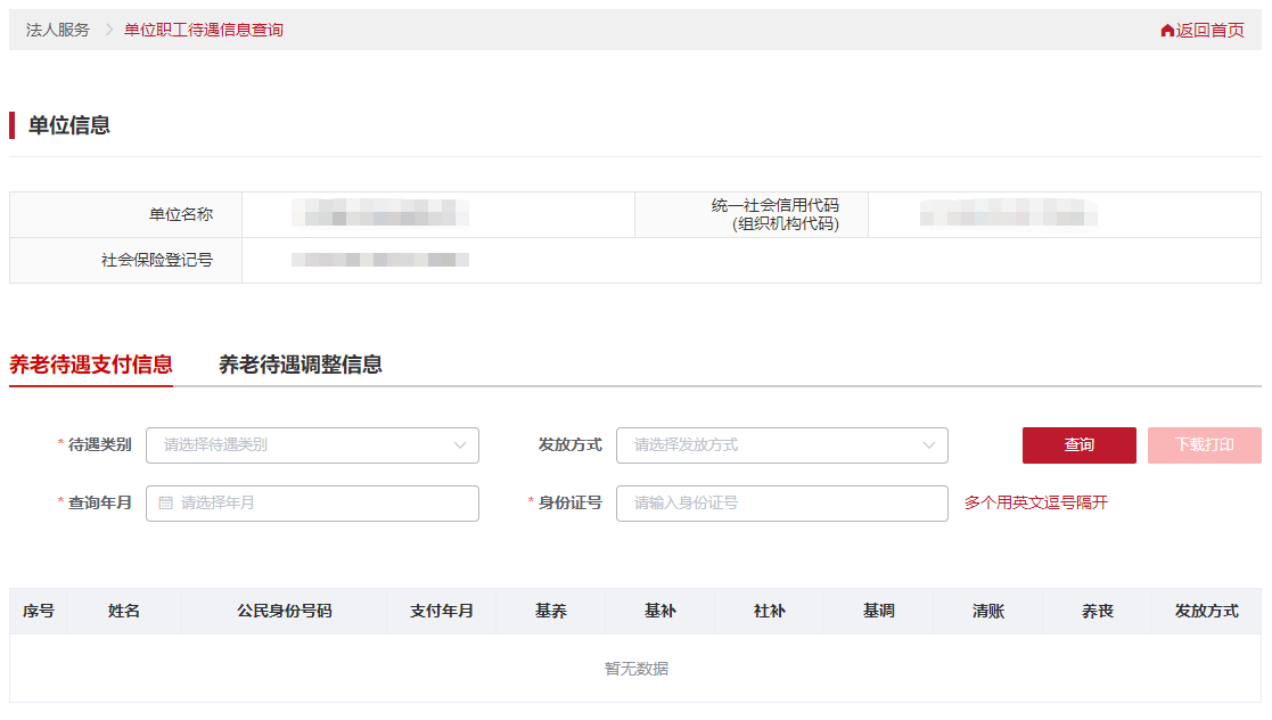Click the dropdown arrow of 发放方式
The height and width of the screenshot is (720, 1272).
(x=929, y=445)
